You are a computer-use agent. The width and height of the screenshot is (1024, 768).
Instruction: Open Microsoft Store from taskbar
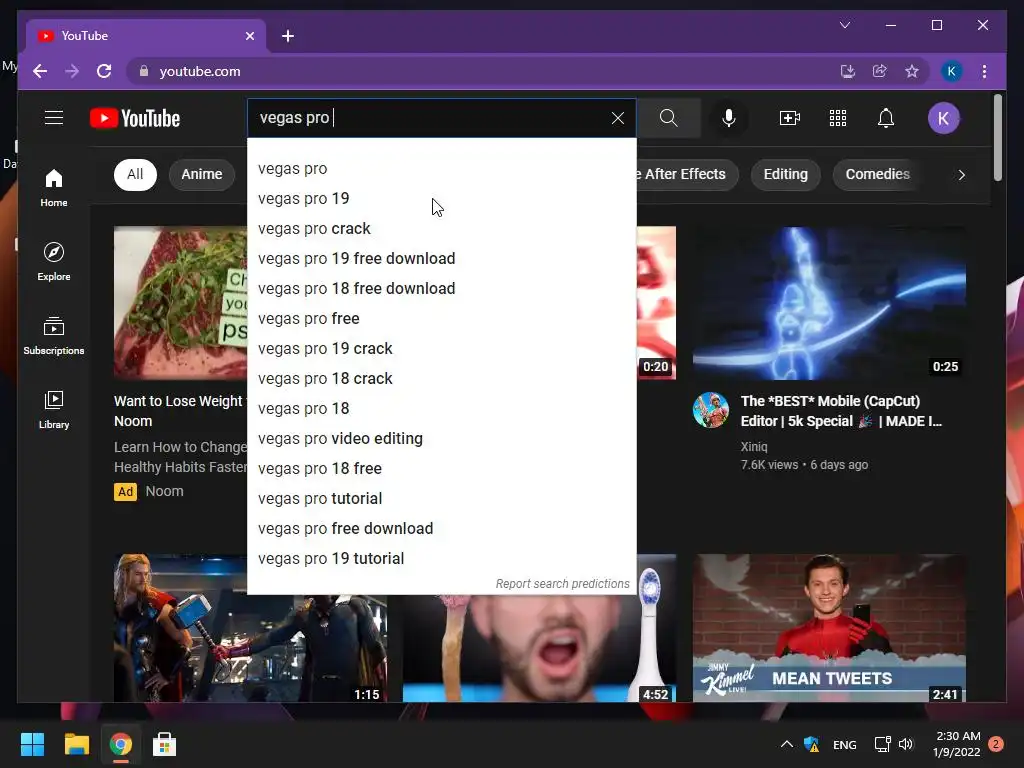tap(164, 744)
